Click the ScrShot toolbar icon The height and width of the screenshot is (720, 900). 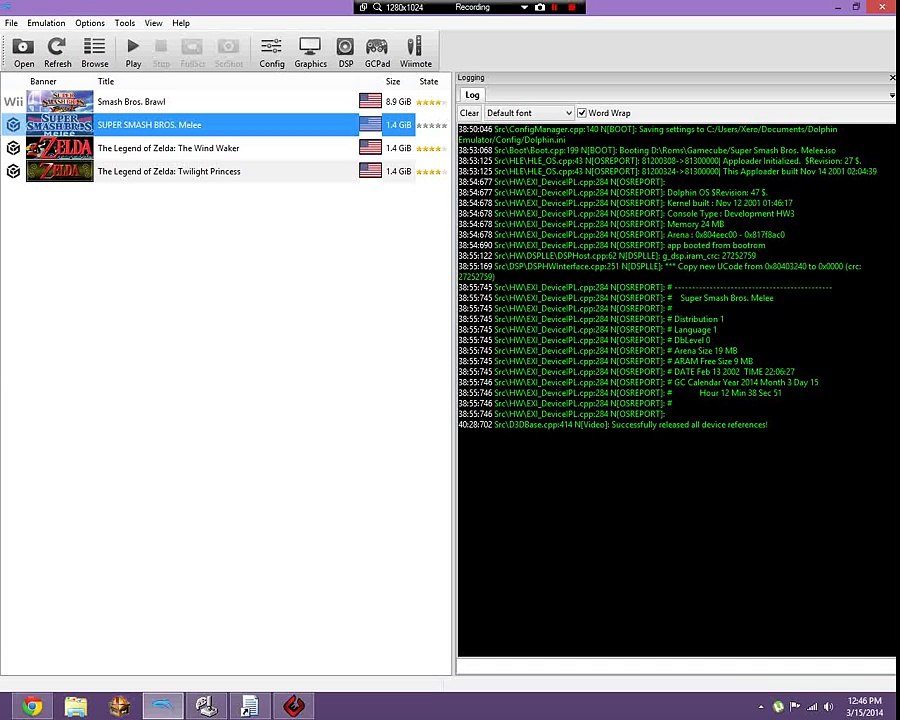228,52
